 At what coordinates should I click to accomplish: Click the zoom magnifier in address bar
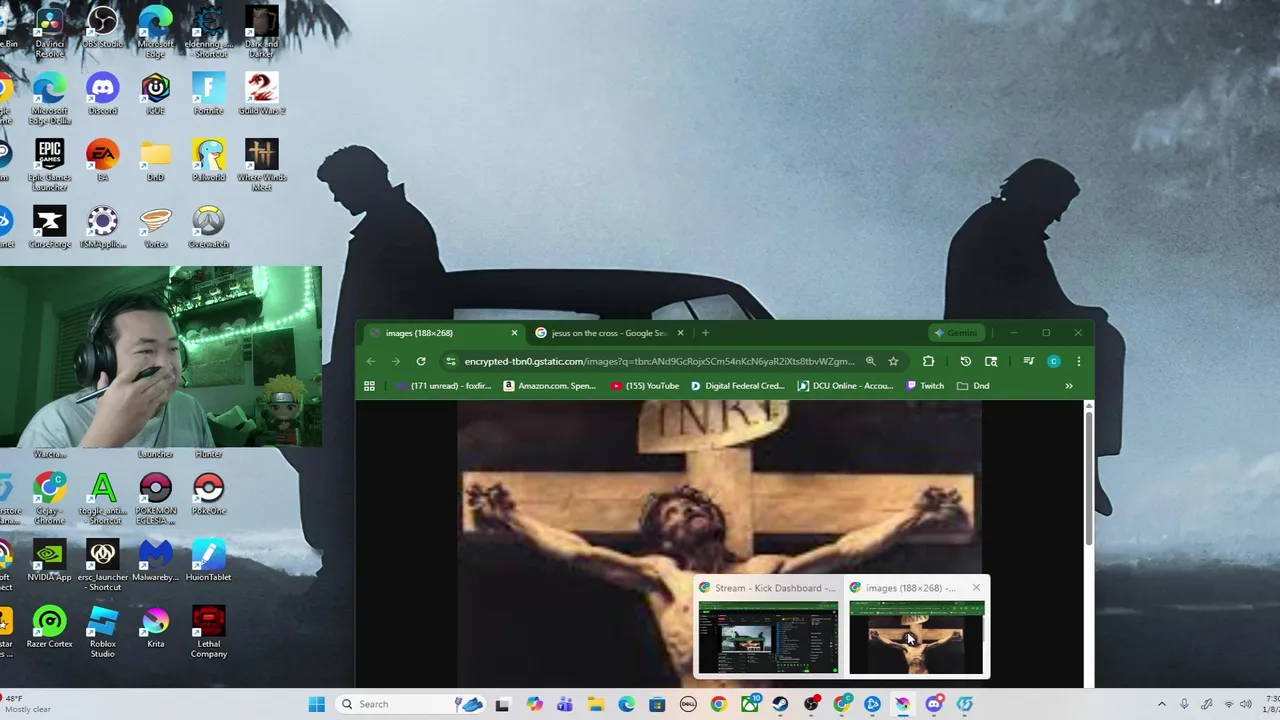tap(870, 361)
